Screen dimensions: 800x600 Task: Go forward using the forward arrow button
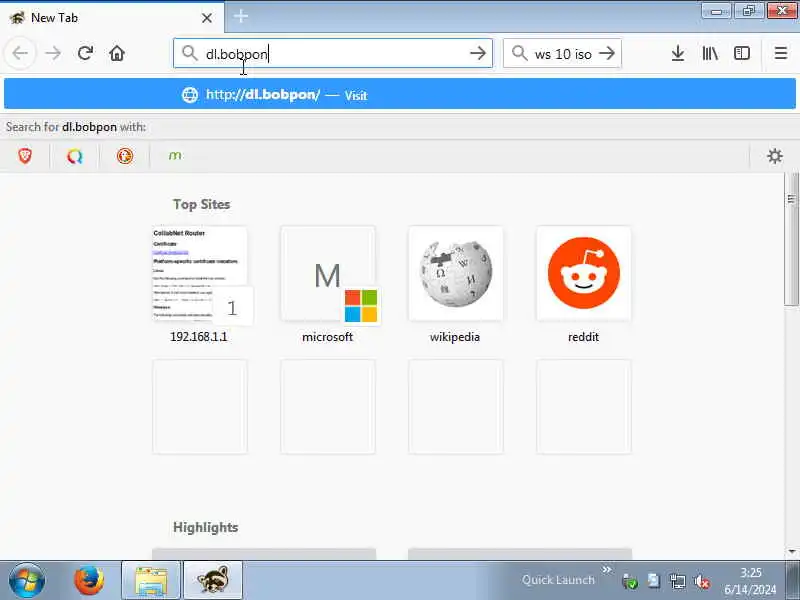[53, 53]
